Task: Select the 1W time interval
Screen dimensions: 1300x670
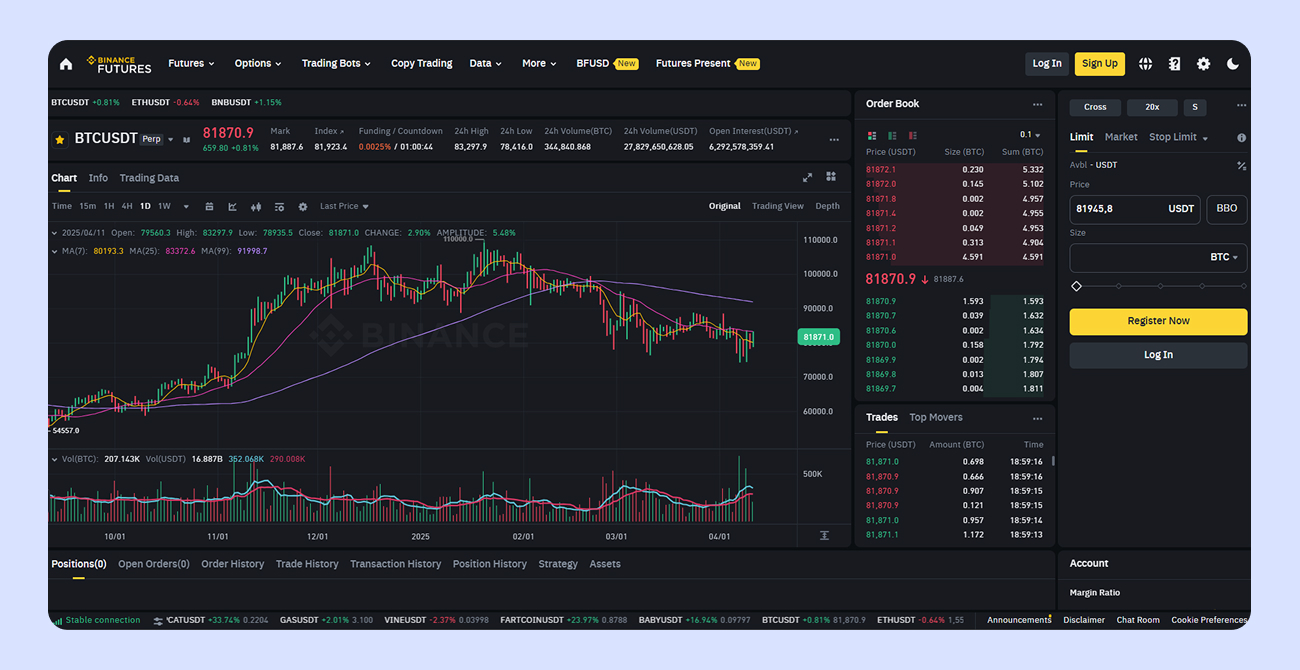Action: 164,207
